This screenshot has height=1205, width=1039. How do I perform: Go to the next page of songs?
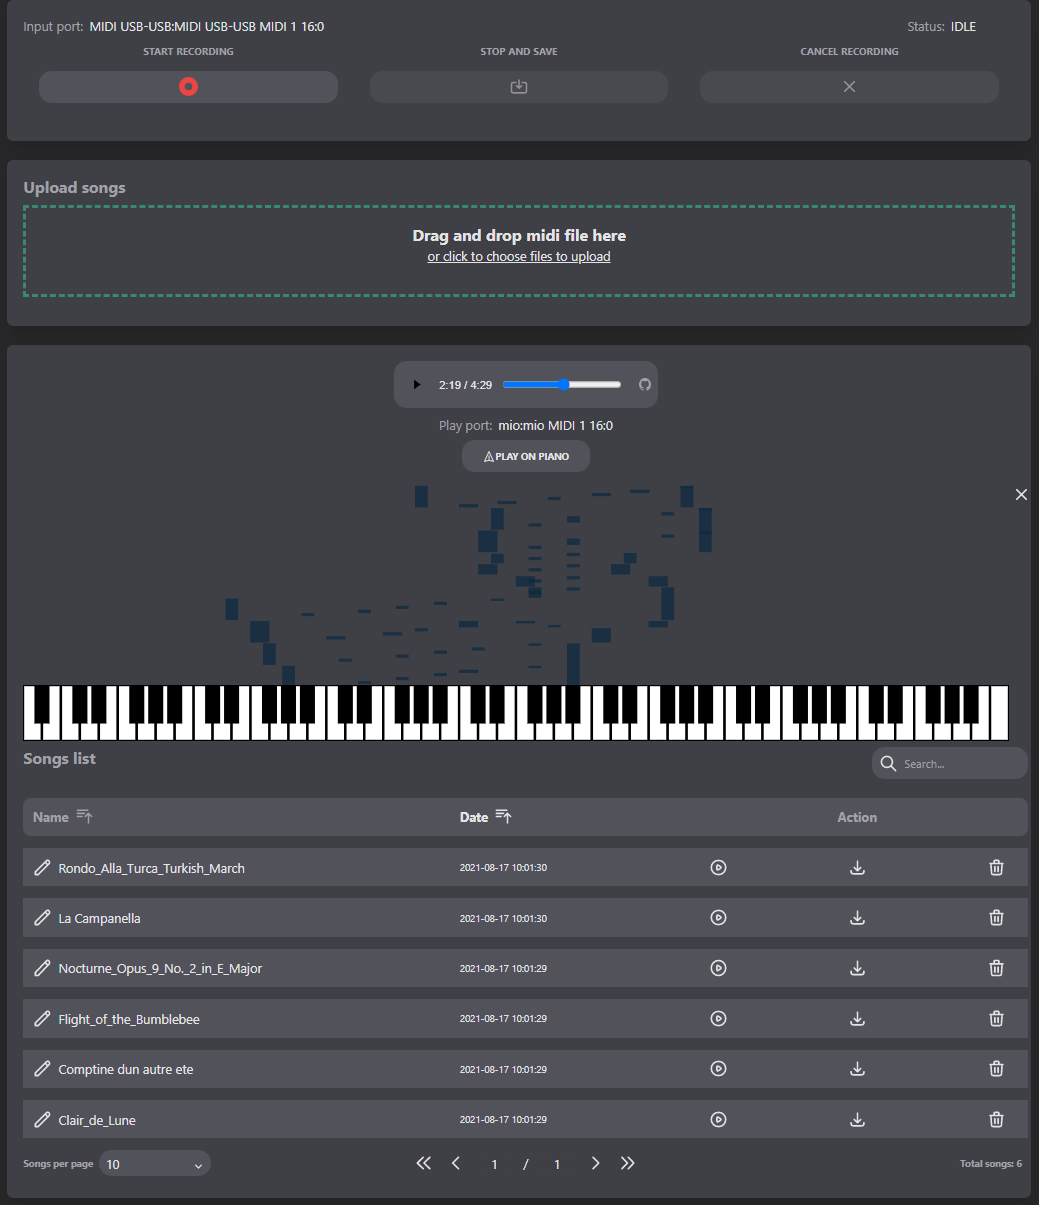(x=595, y=1163)
